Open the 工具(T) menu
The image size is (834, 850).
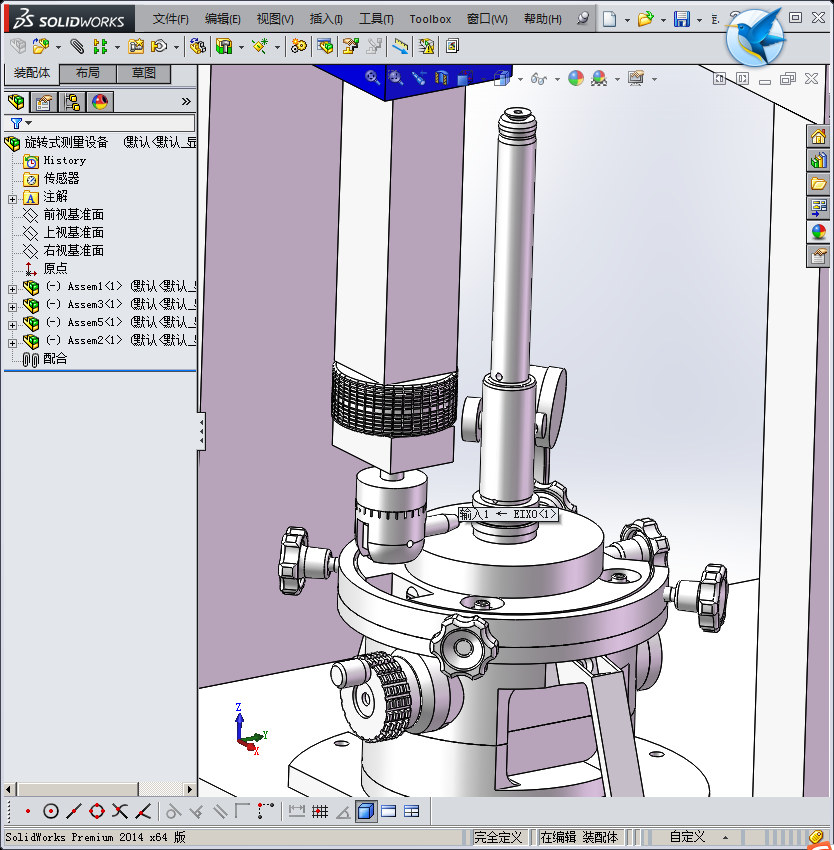376,19
